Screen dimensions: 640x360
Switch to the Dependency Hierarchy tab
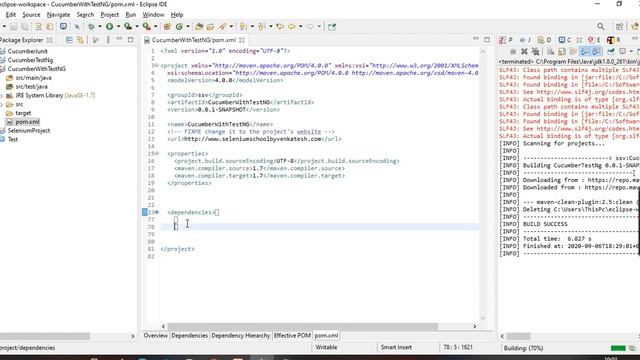pos(241,336)
